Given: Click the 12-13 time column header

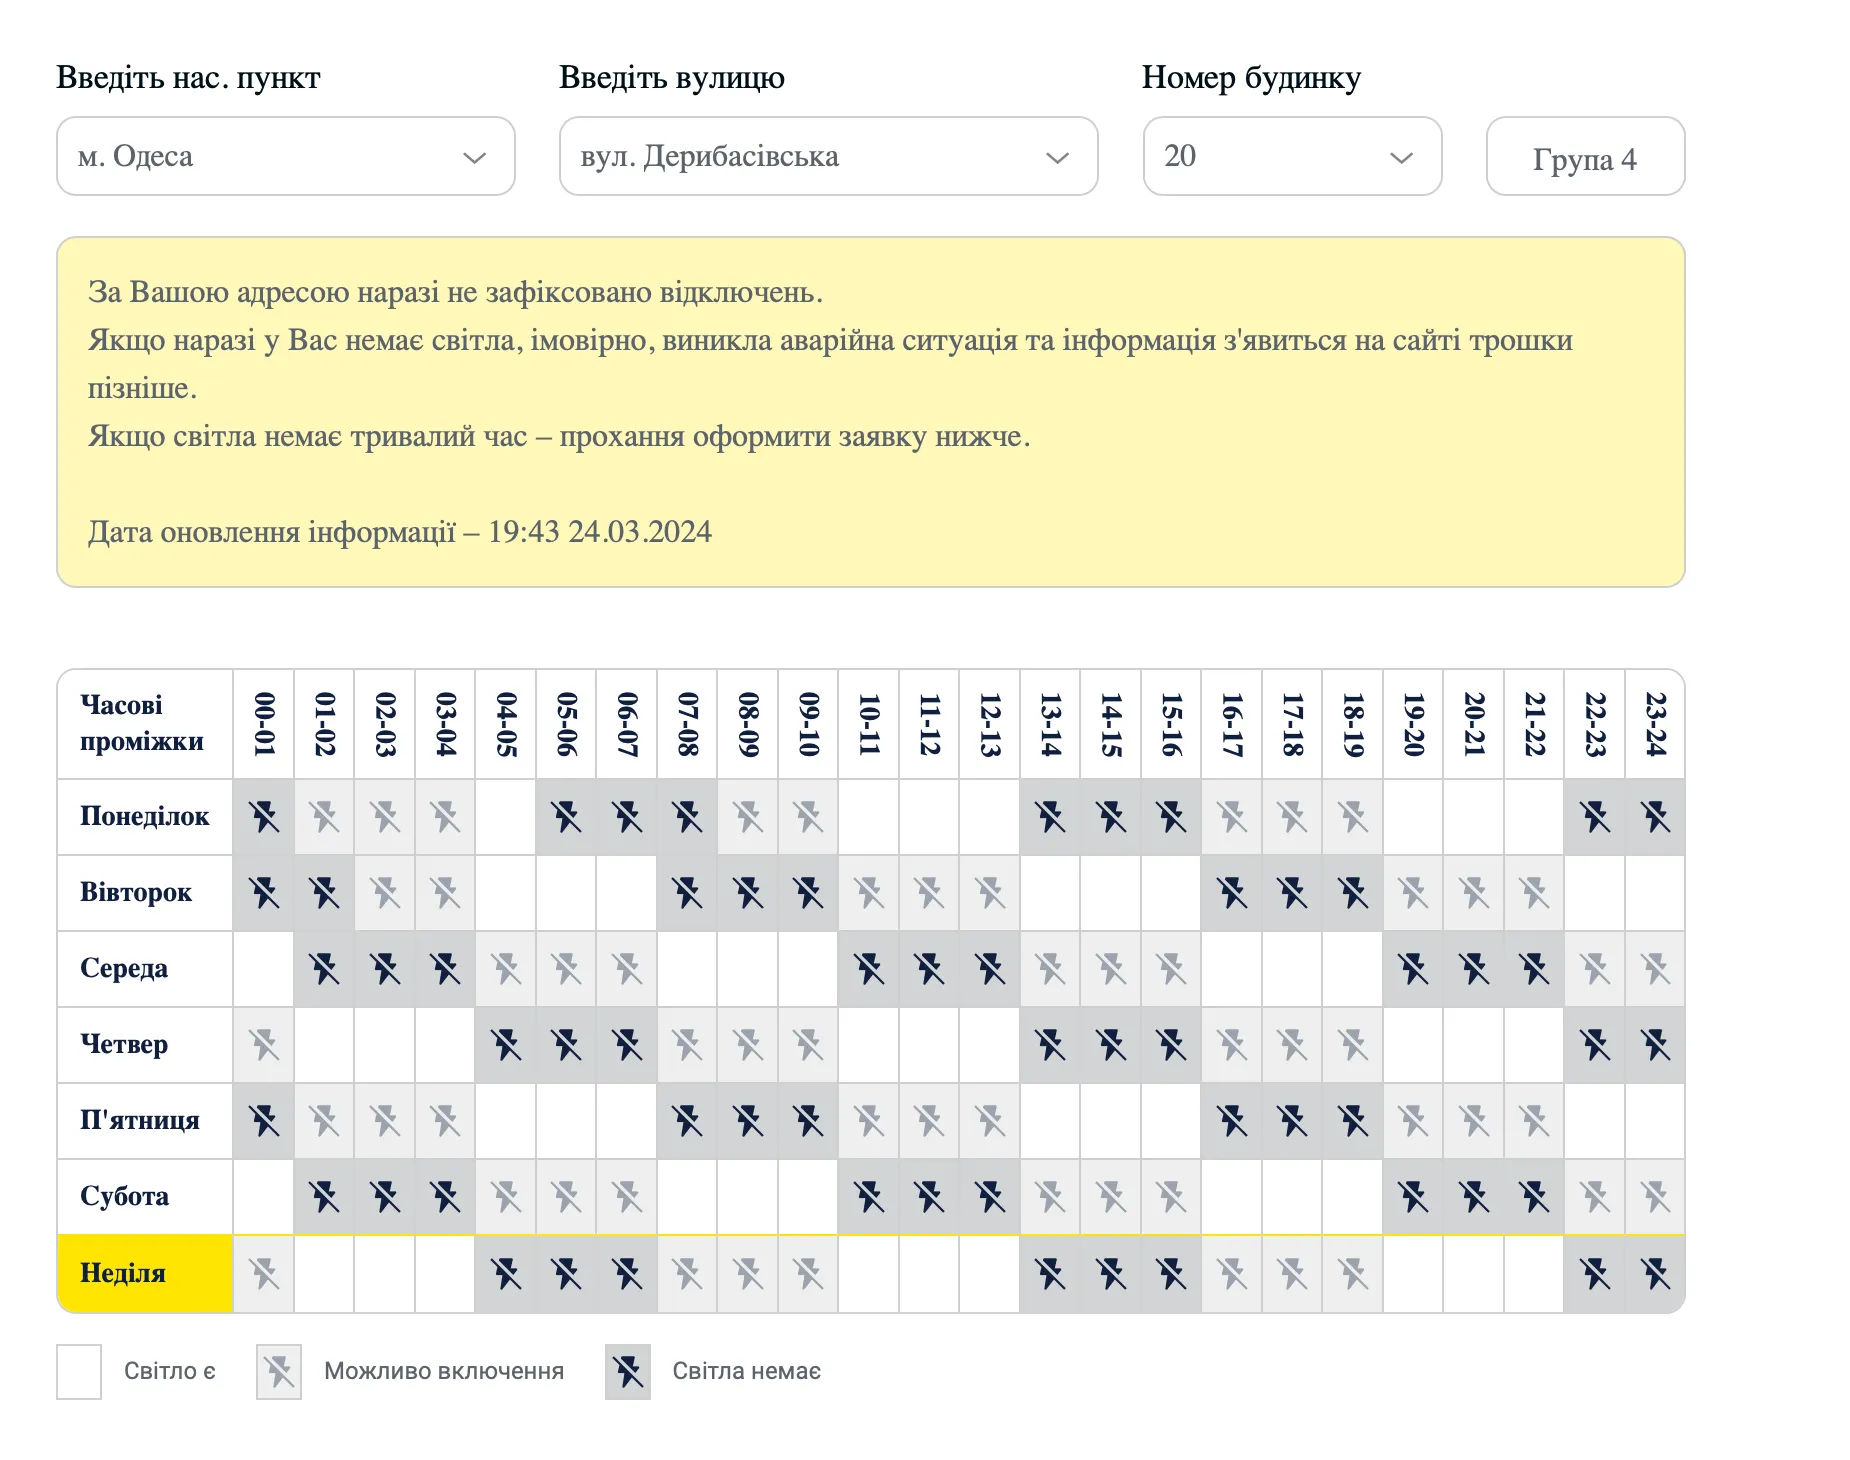Looking at the screenshot, I should pos(989,724).
